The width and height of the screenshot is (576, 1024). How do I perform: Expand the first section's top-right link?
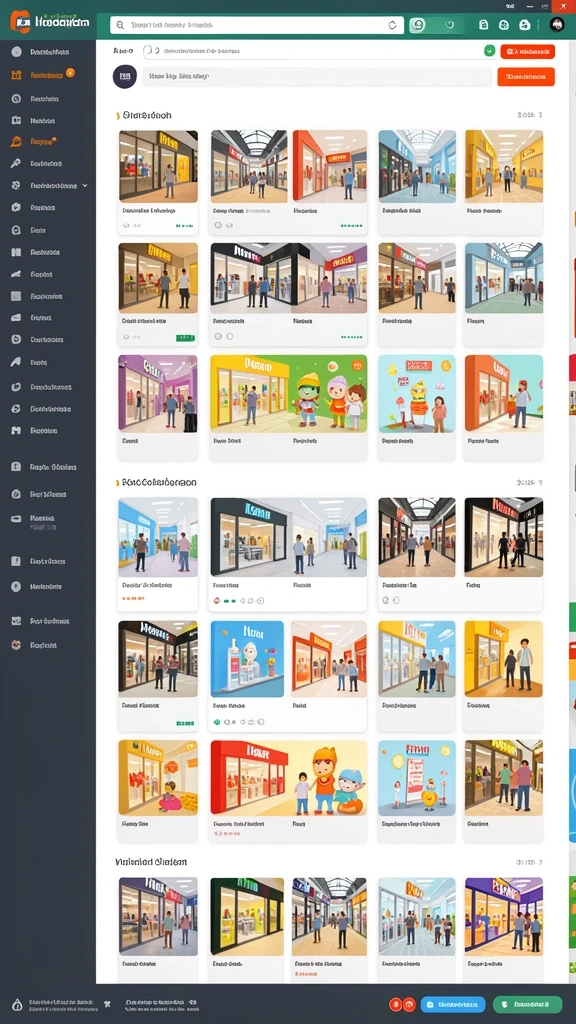[x=529, y=115]
